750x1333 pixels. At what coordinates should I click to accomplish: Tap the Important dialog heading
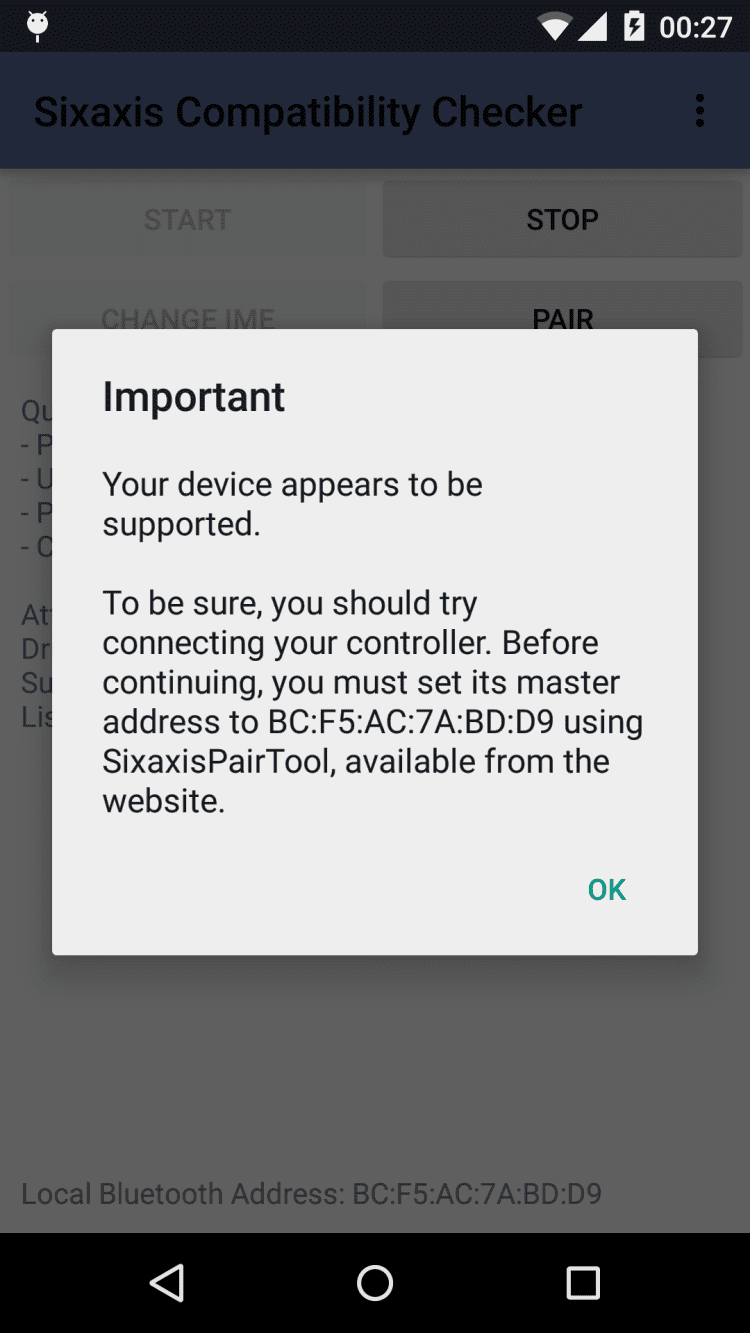tap(194, 397)
